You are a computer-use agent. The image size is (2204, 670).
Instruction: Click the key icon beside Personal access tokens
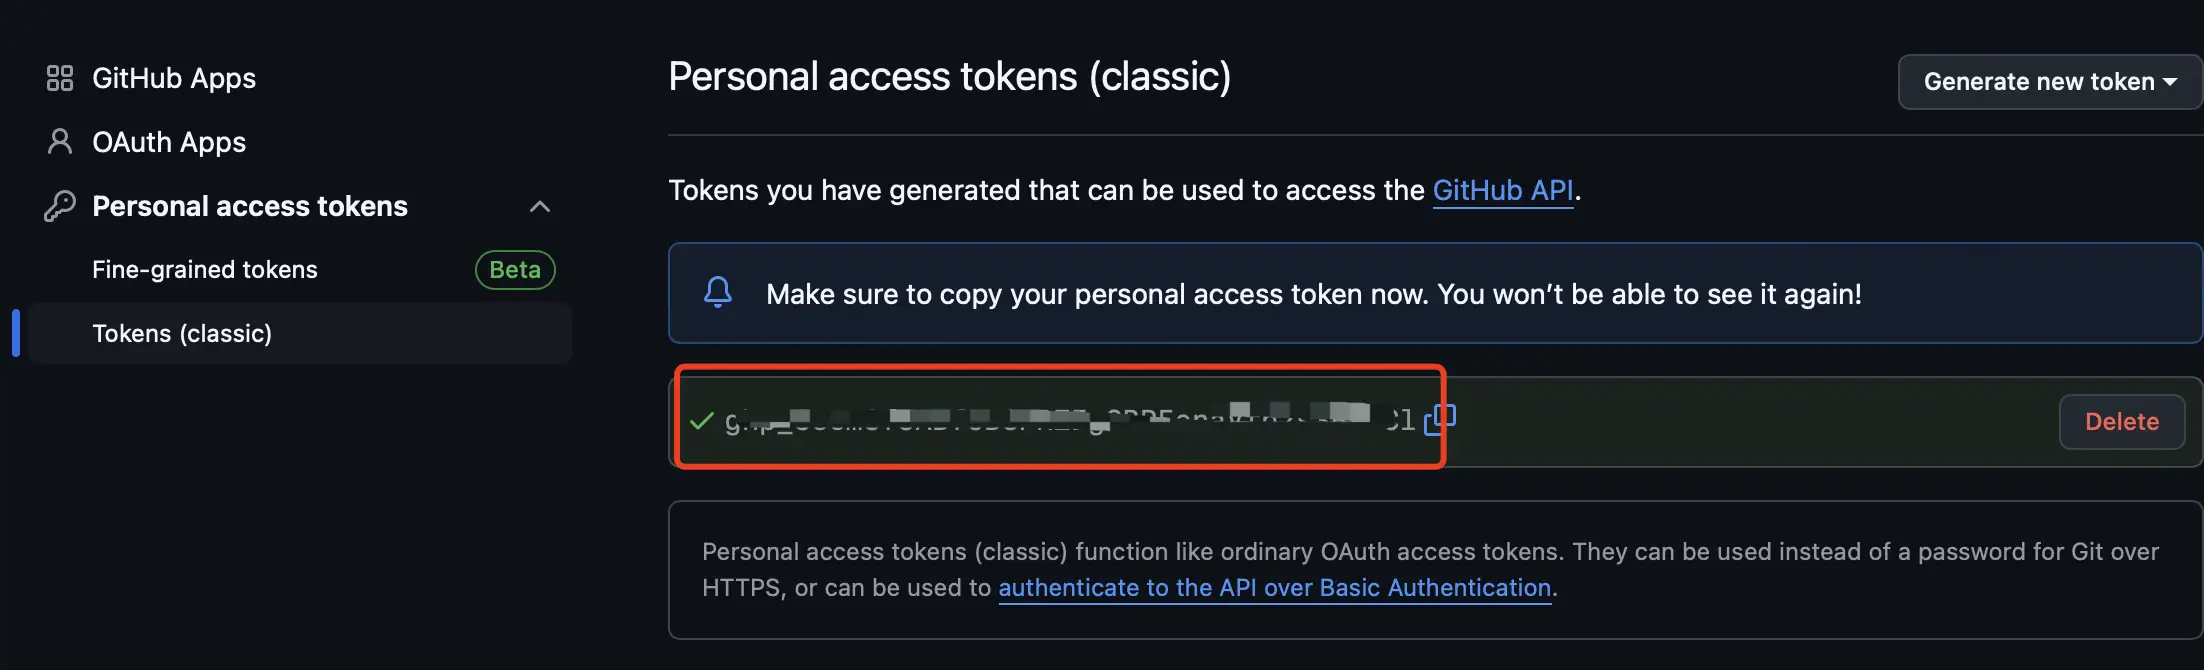coord(60,206)
